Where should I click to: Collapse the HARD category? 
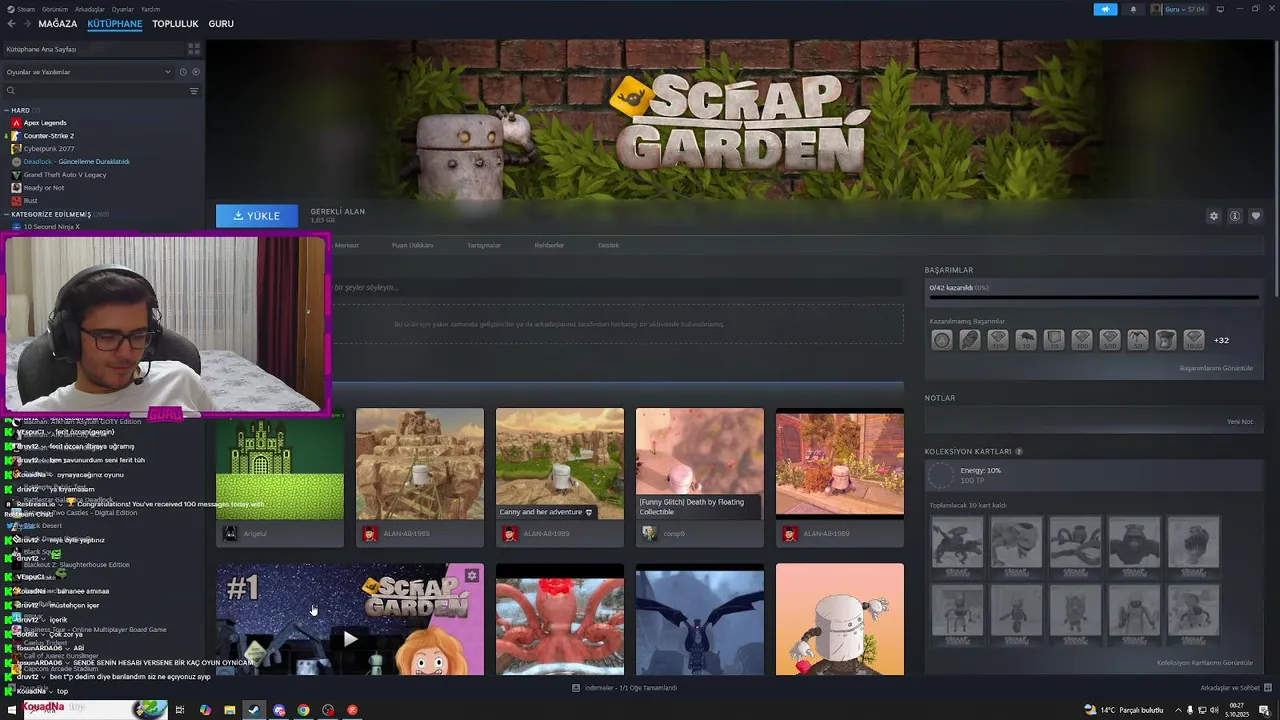[x=6, y=110]
